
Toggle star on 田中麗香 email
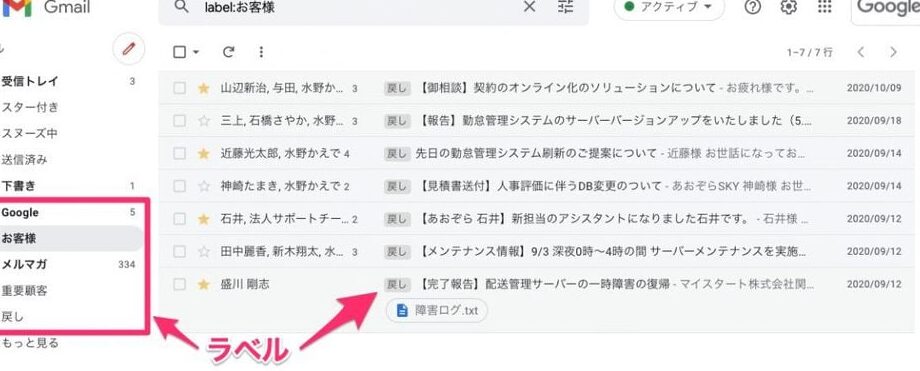point(204,252)
